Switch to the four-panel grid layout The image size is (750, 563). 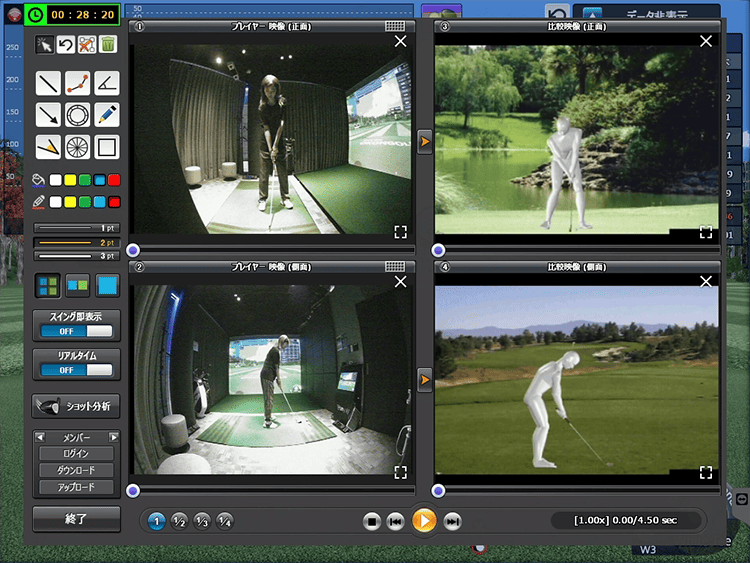(47, 286)
